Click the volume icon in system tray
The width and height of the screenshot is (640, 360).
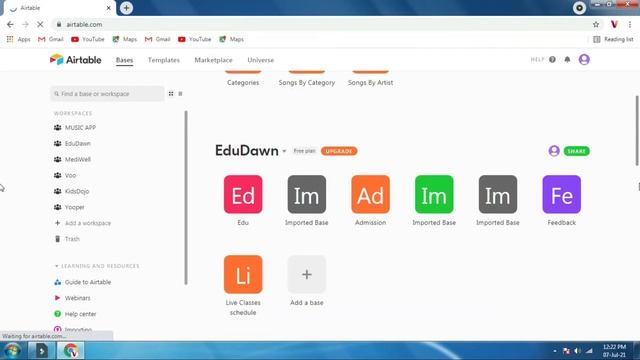577,351
